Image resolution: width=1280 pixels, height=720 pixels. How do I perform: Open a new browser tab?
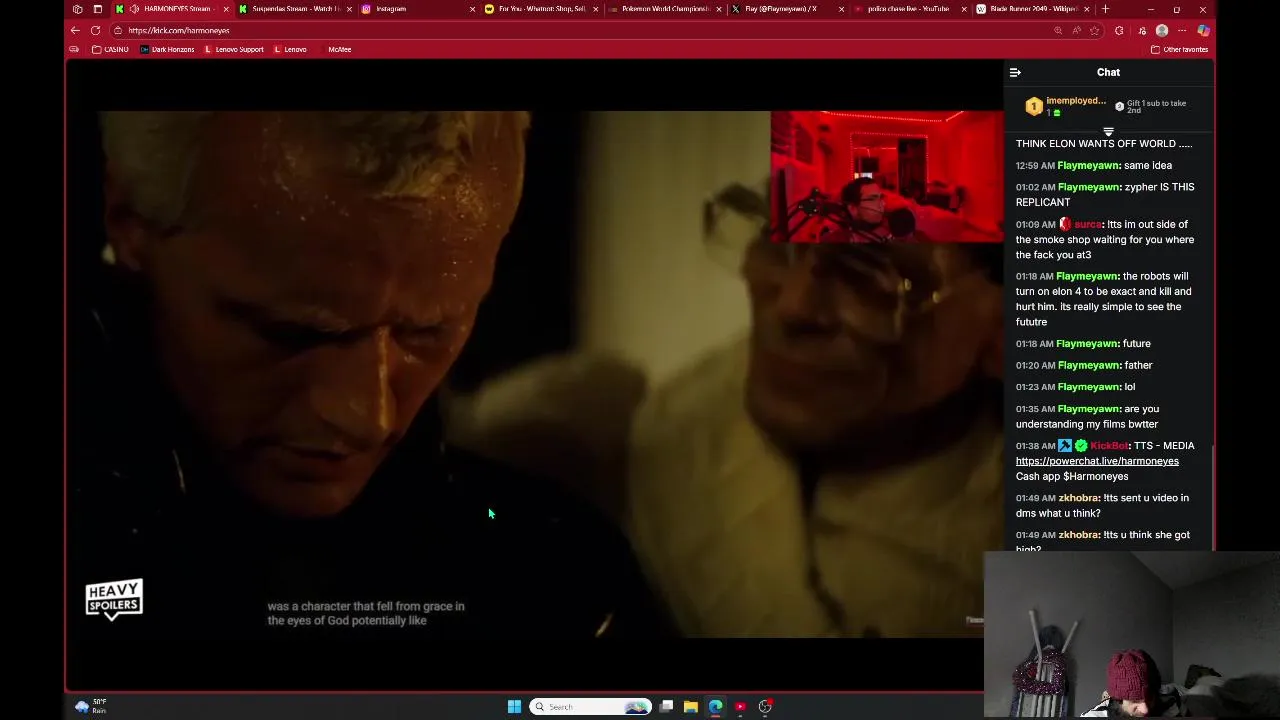point(1105,9)
